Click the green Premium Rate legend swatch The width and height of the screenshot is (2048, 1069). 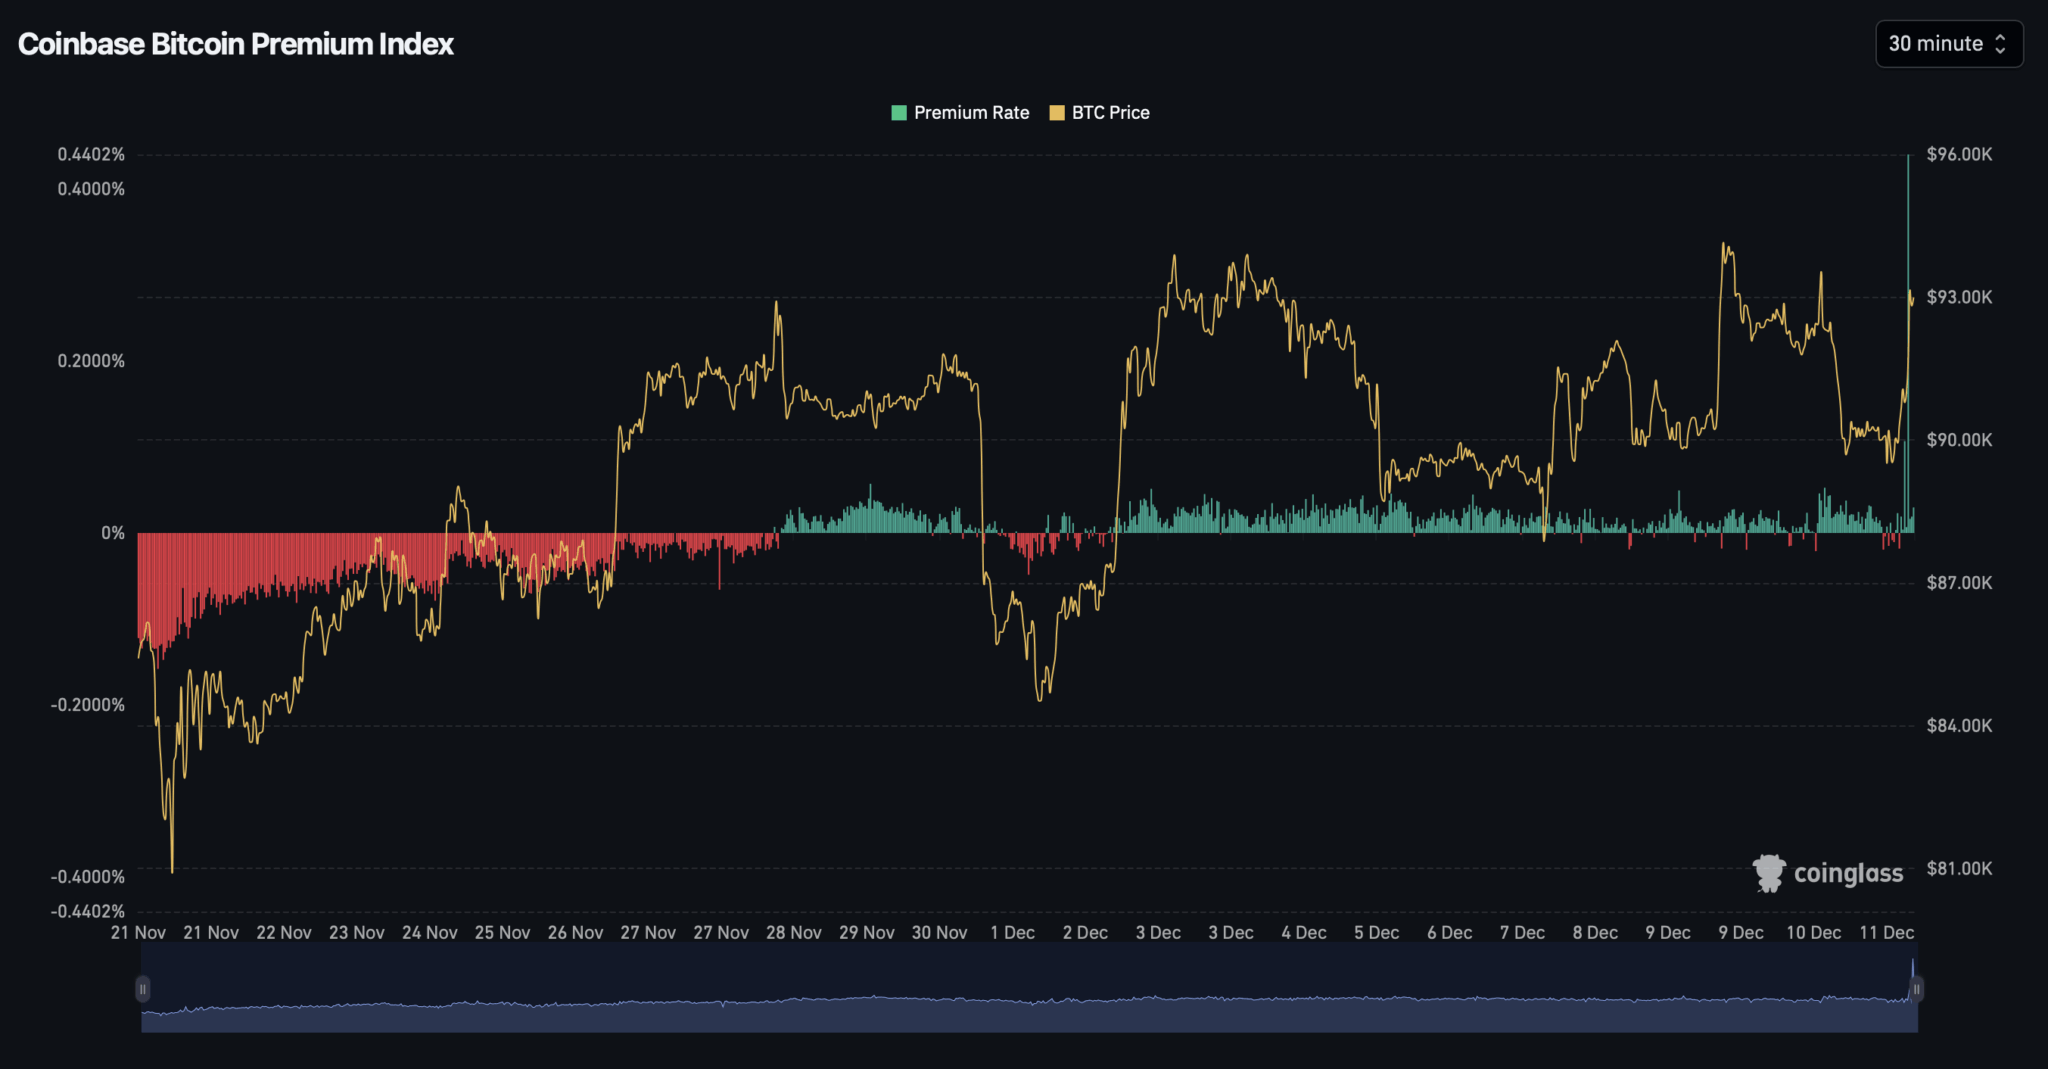[x=898, y=113]
